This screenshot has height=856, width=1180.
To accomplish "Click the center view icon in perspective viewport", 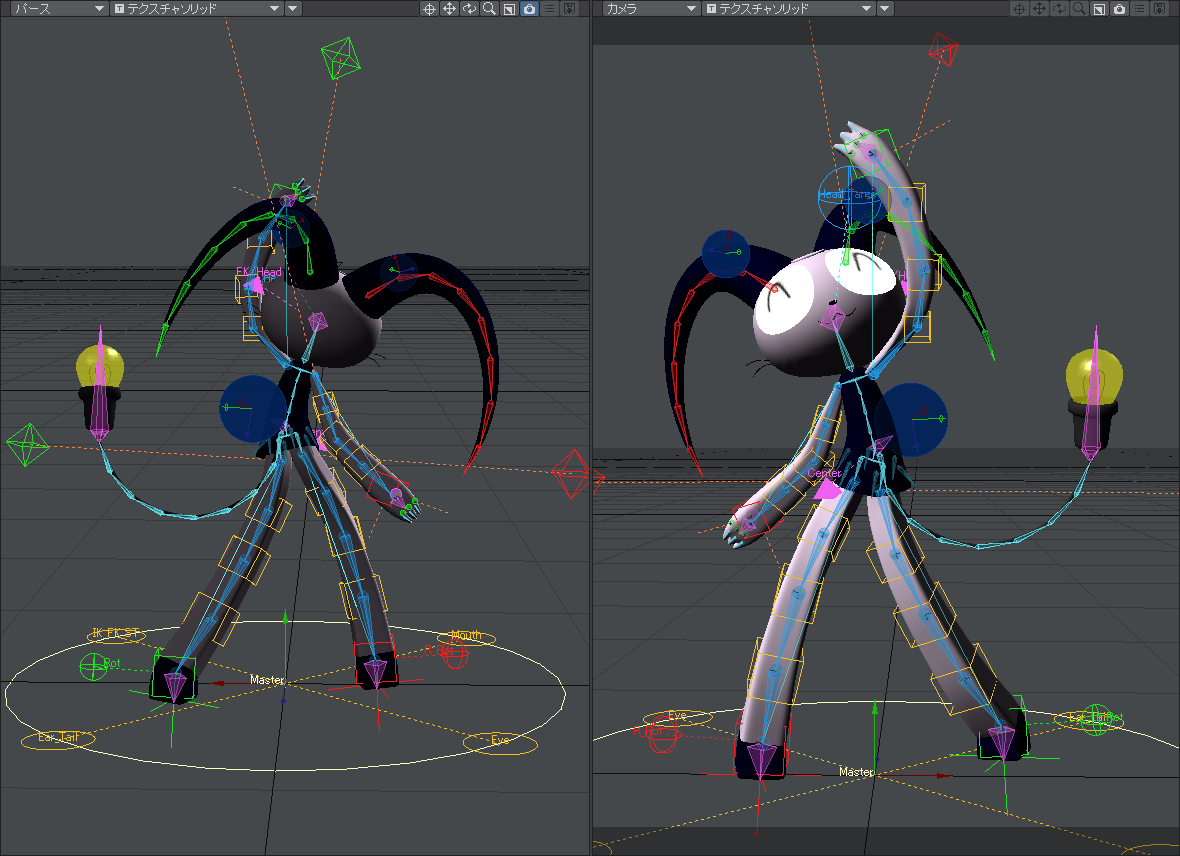I will 429,9.
